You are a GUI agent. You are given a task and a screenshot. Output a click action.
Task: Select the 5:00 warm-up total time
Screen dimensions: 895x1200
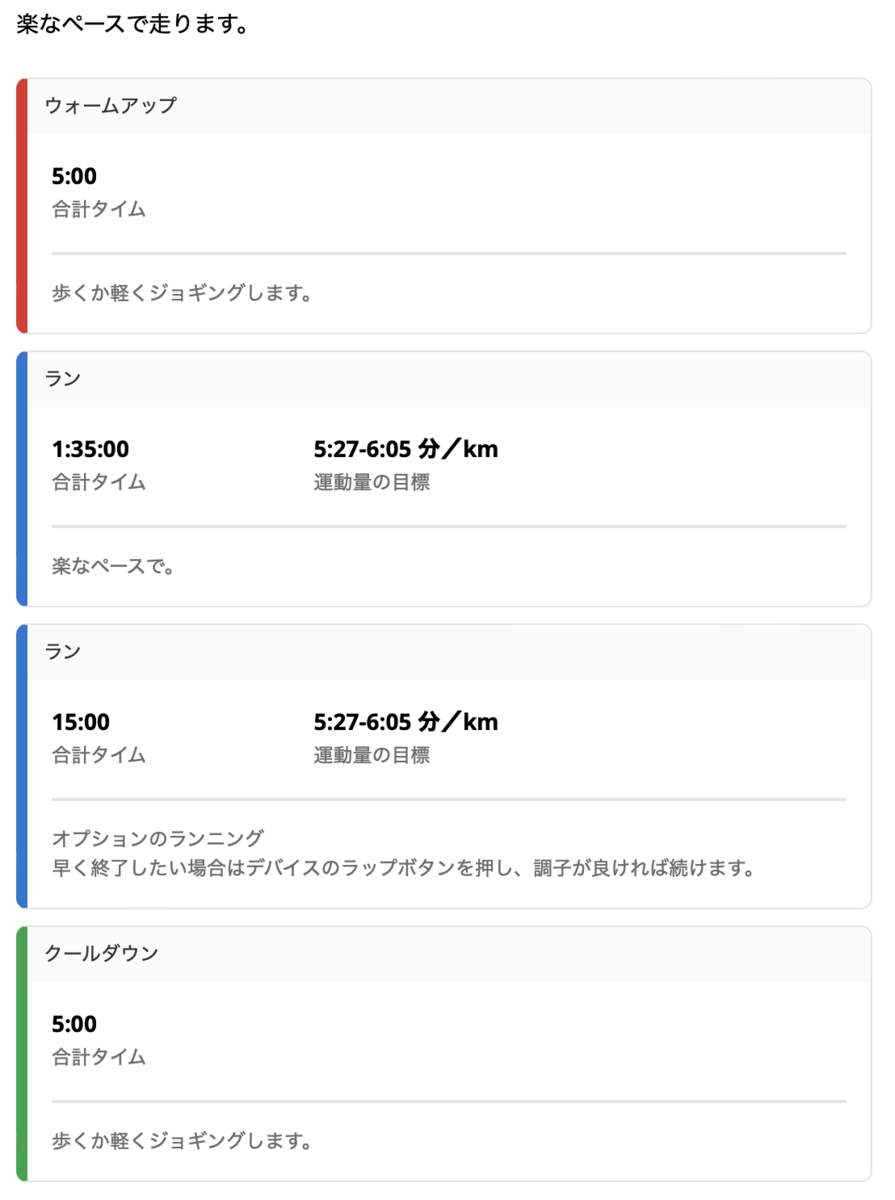pos(74,177)
